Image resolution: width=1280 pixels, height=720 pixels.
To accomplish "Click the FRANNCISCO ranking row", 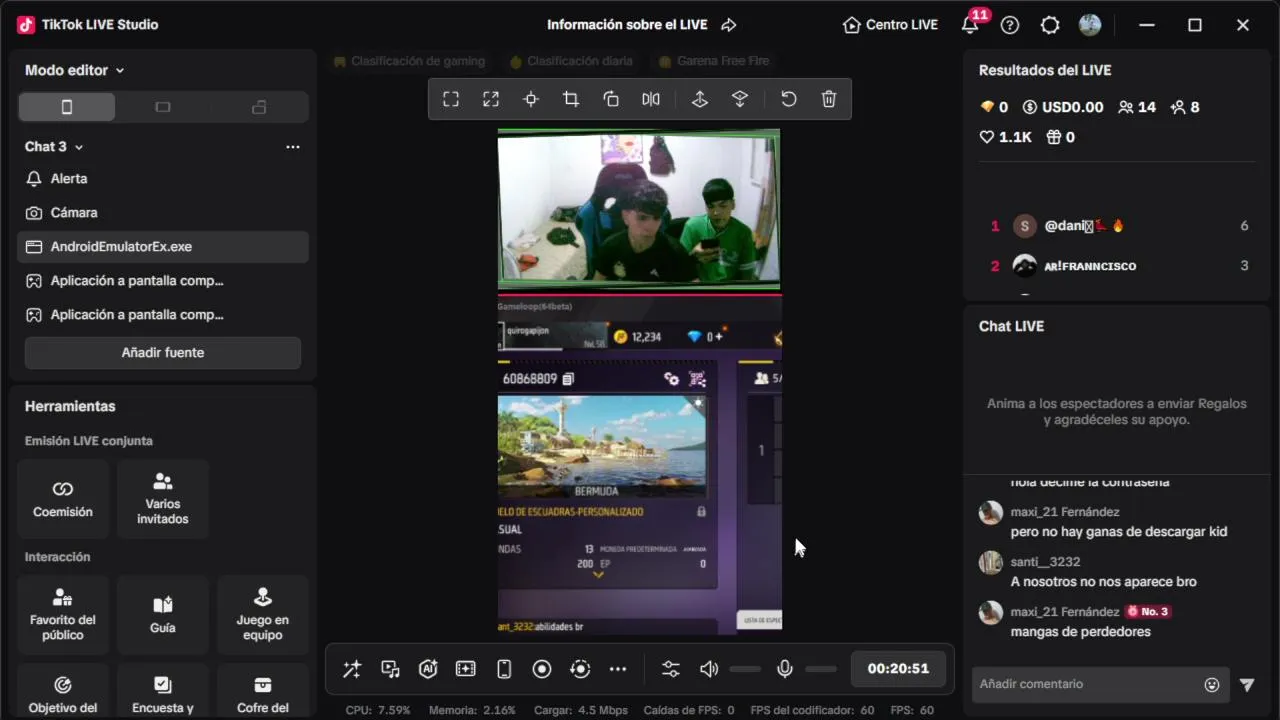I will coord(1117,266).
